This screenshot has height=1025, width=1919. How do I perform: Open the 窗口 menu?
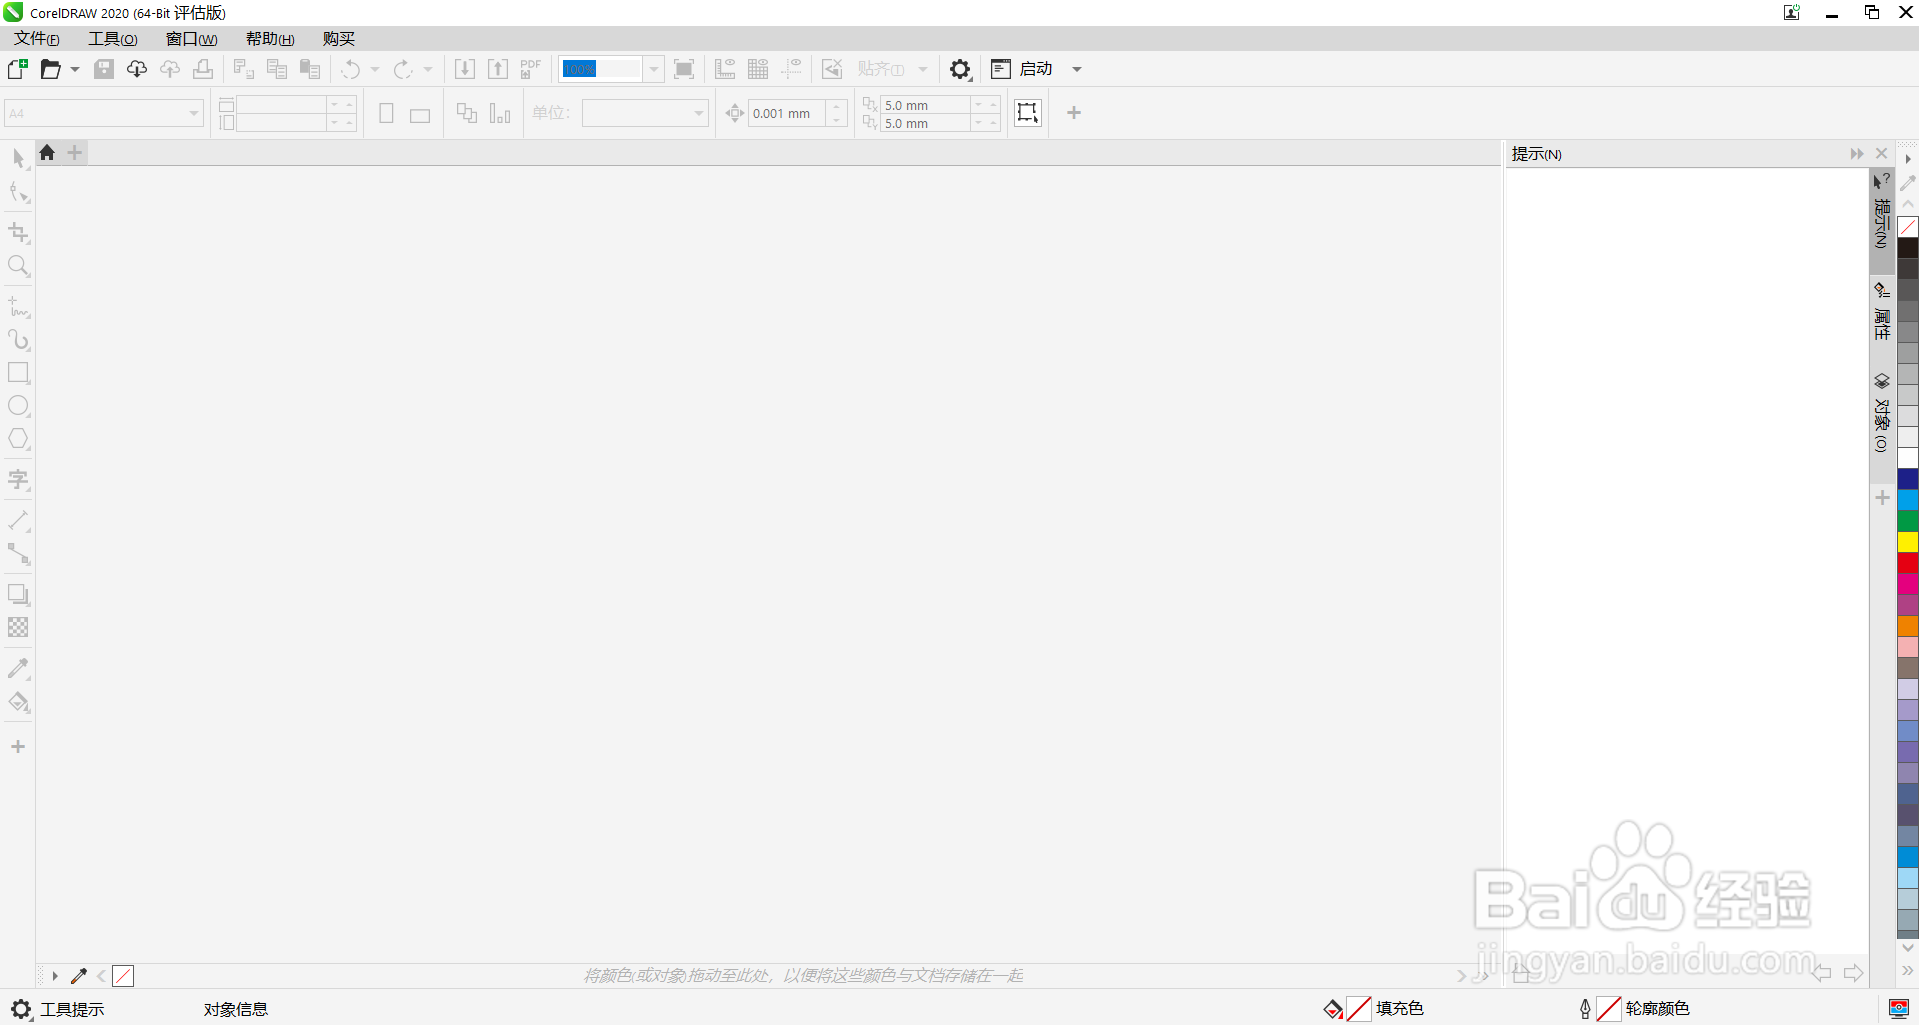191,39
